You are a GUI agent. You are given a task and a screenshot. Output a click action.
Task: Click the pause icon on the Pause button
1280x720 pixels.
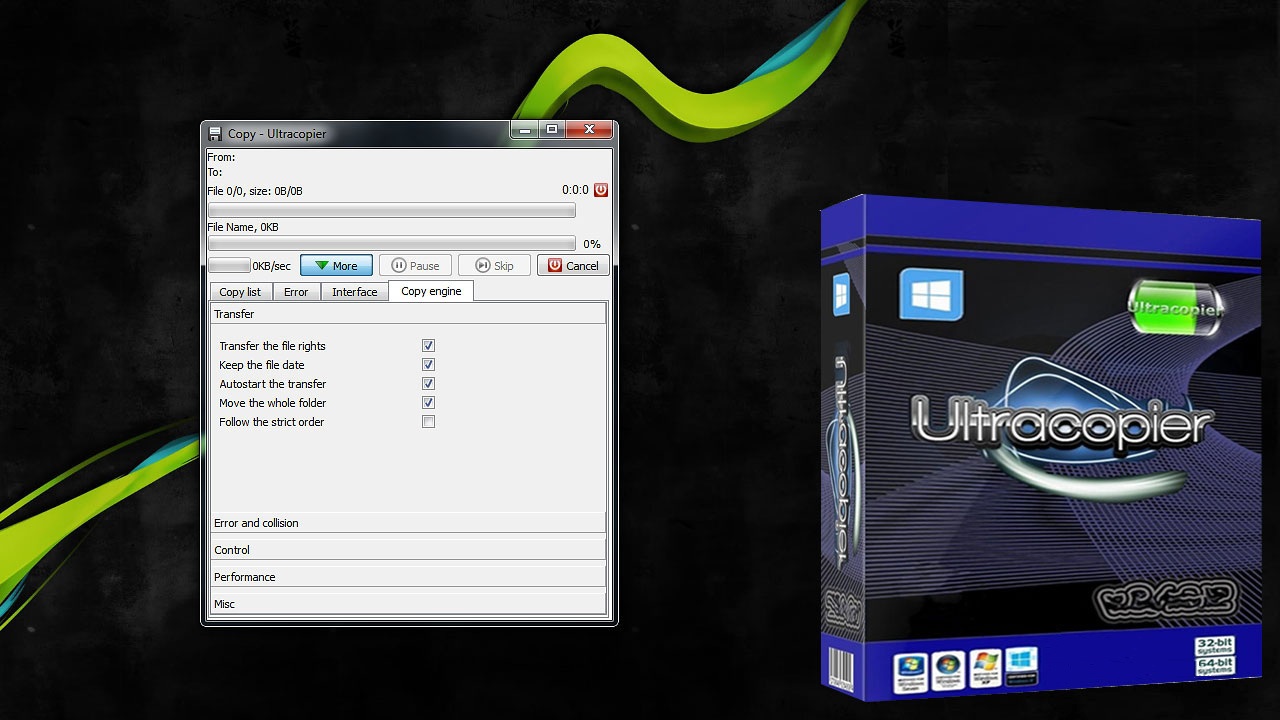point(398,265)
